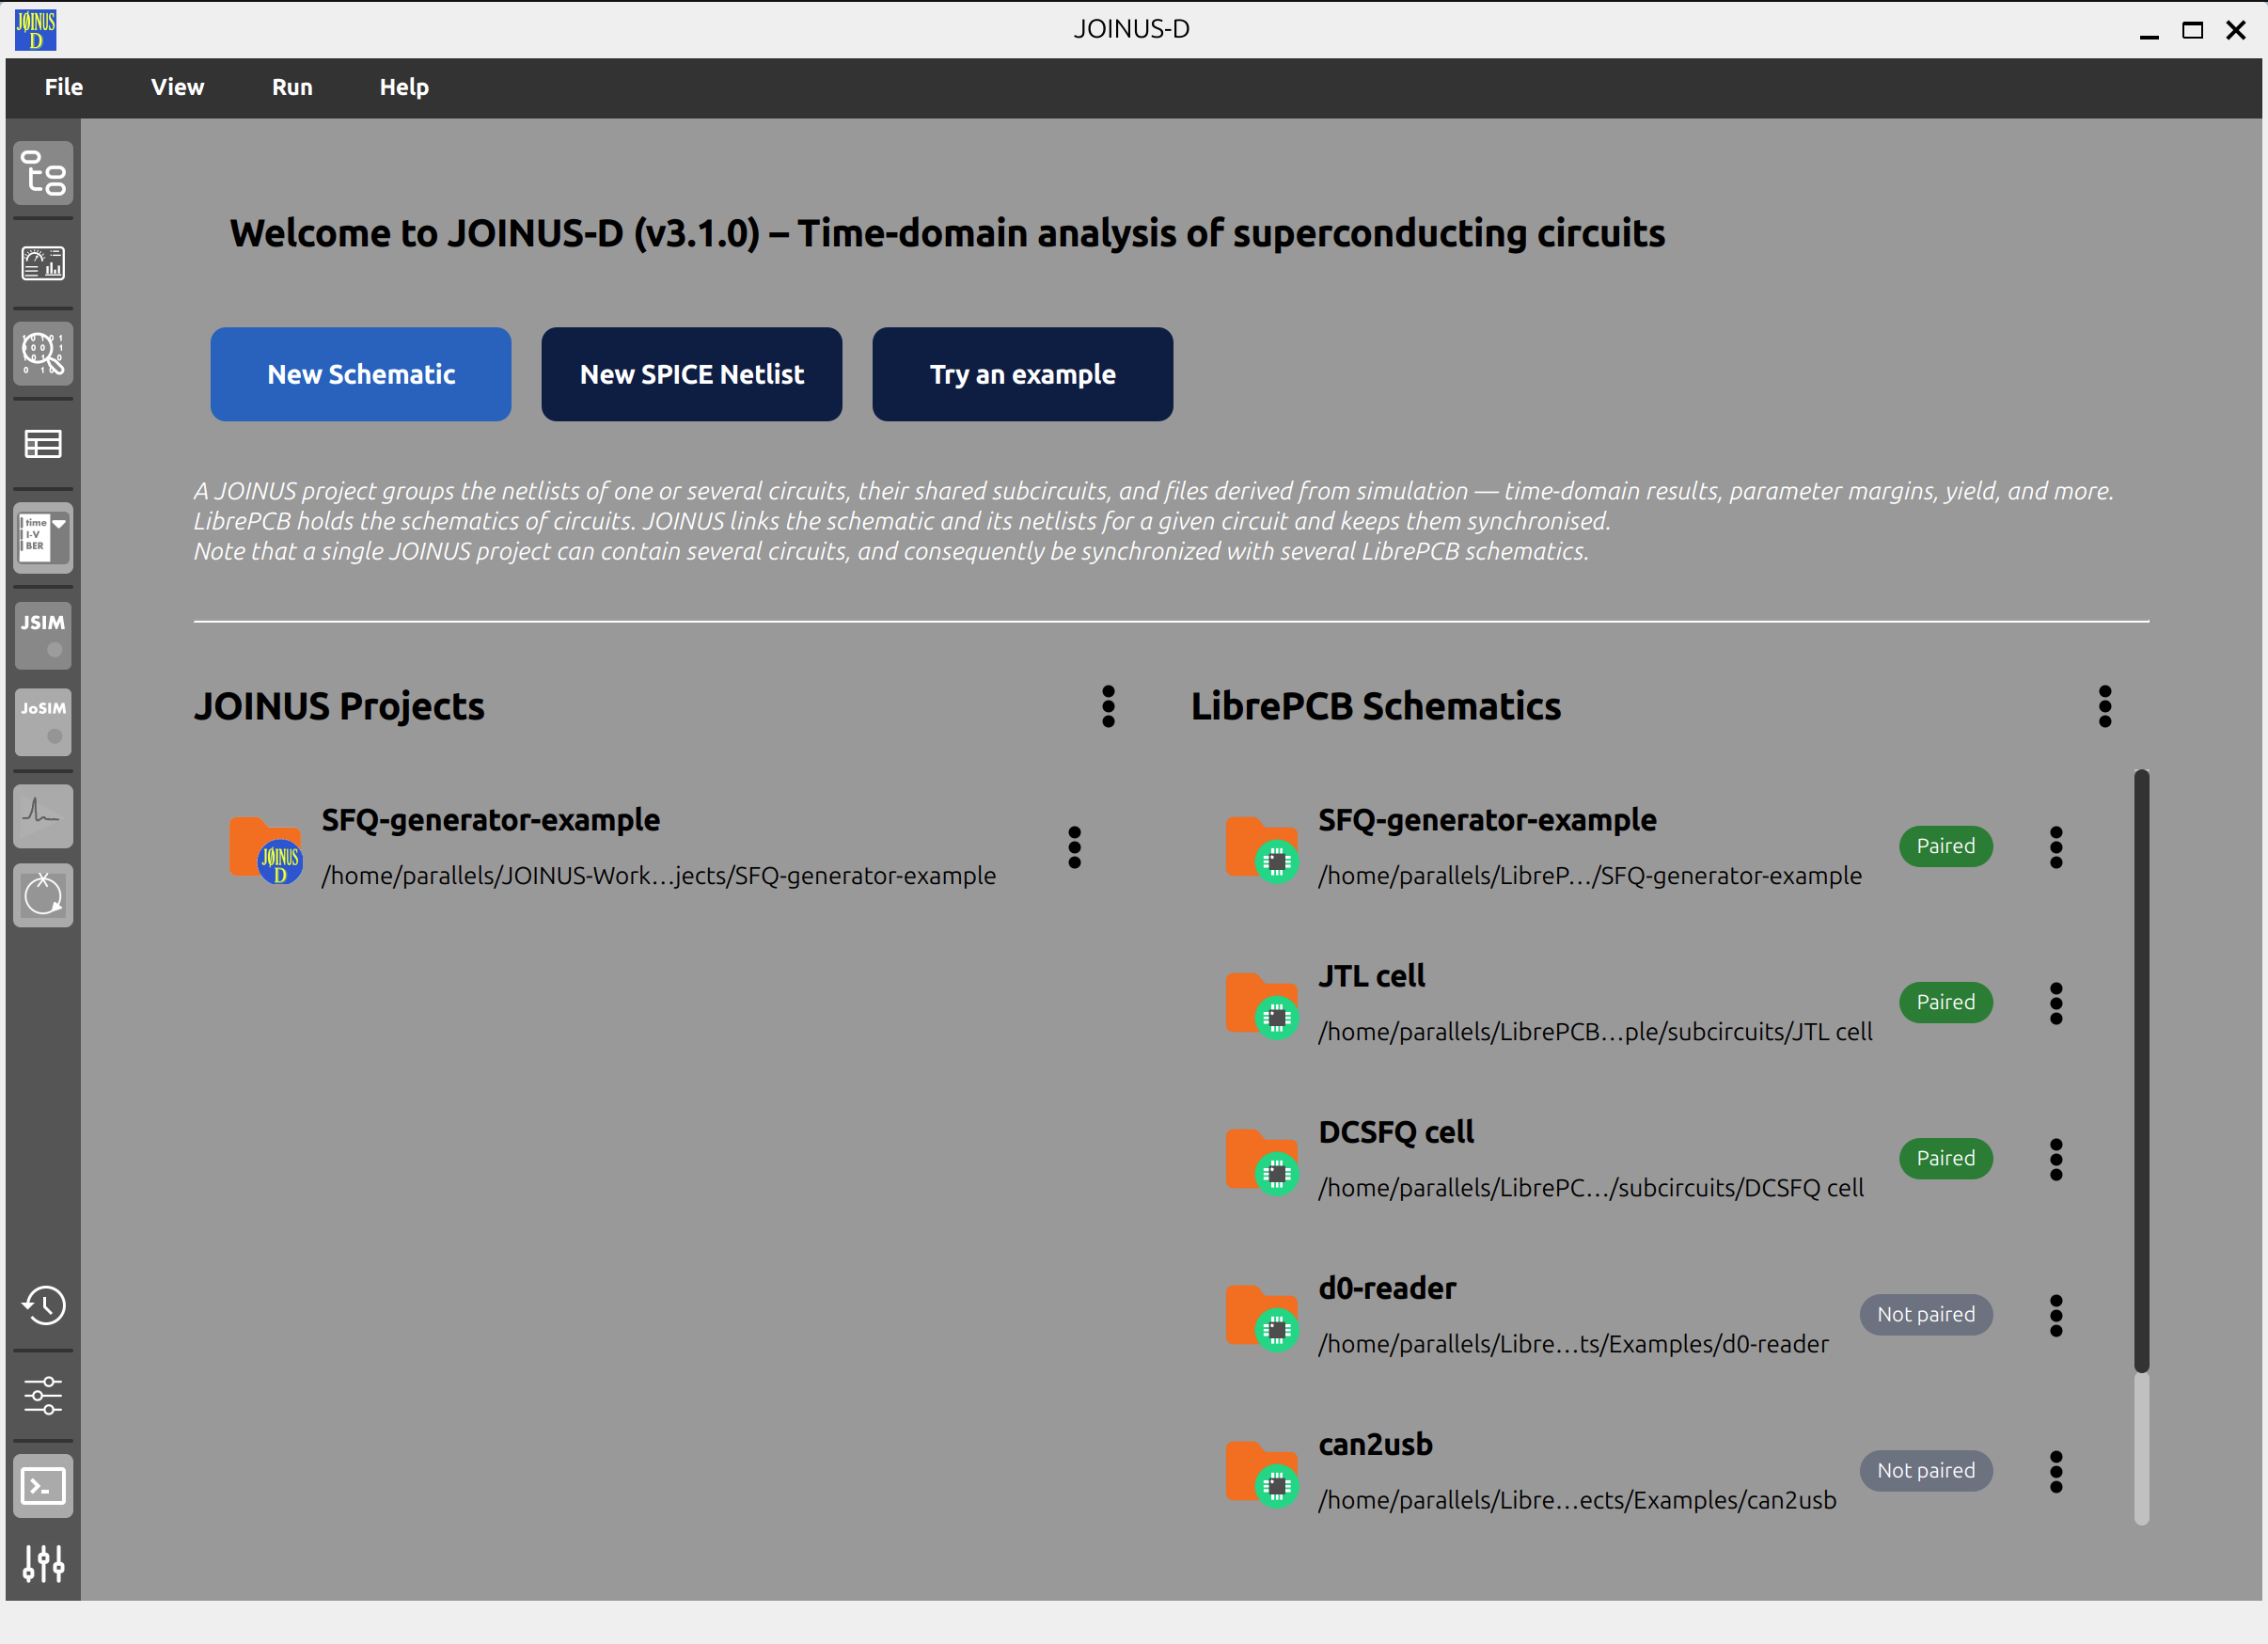
Task: Click the JOINUS-D logo in title bar
Action: 36,30
